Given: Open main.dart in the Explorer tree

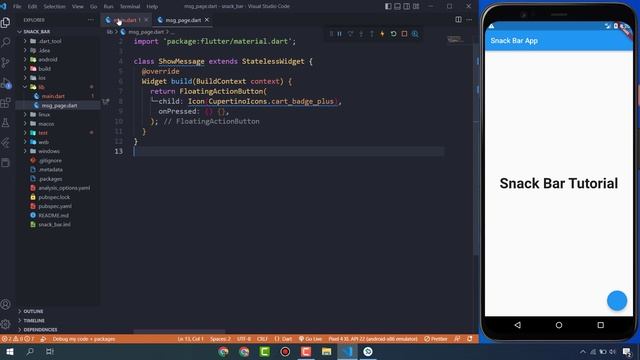Looking at the screenshot, I should [x=53, y=96].
